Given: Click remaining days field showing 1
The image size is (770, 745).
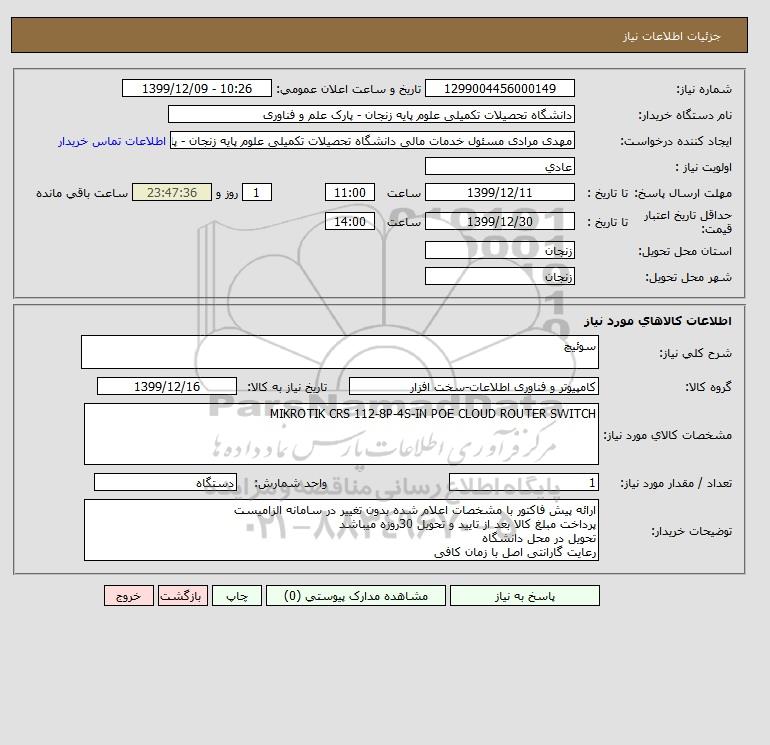Looking at the screenshot, I should [x=256, y=193].
